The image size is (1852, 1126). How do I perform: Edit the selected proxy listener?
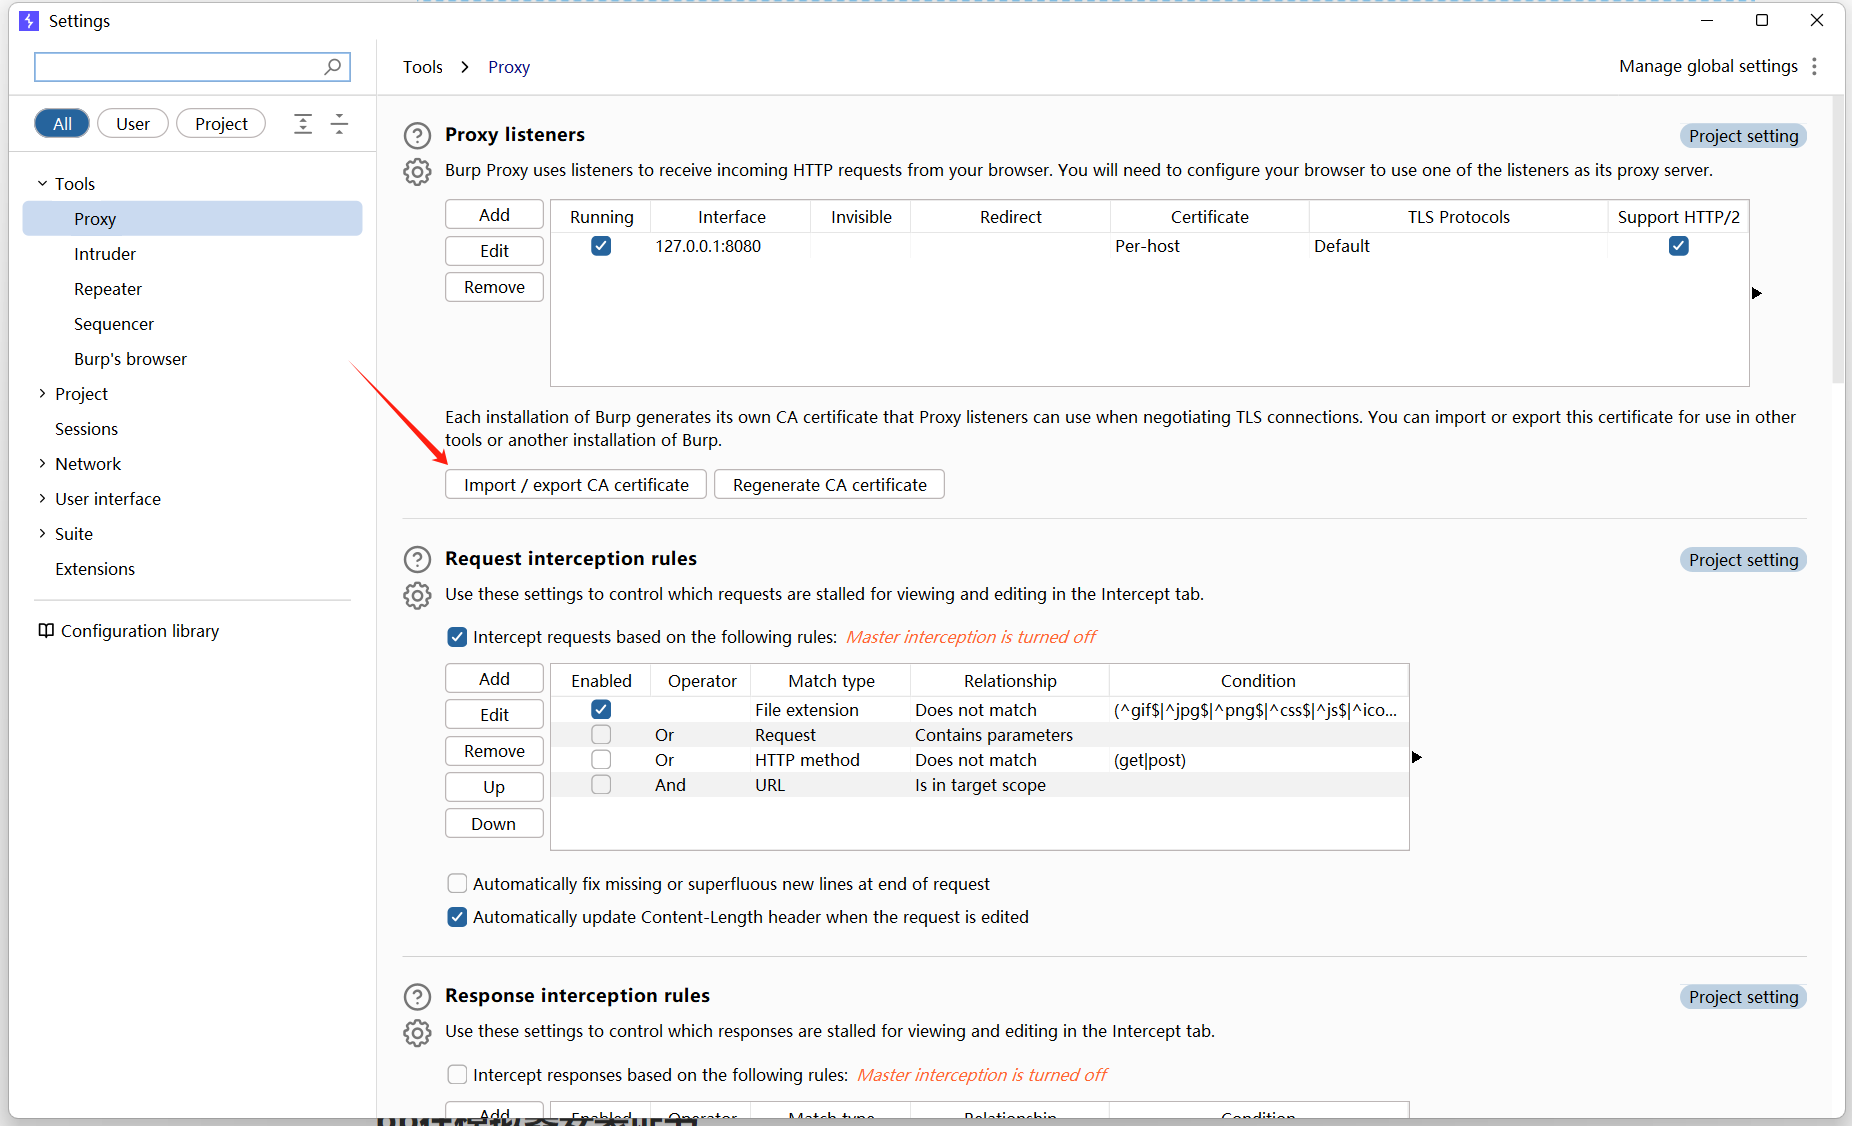click(494, 251)
